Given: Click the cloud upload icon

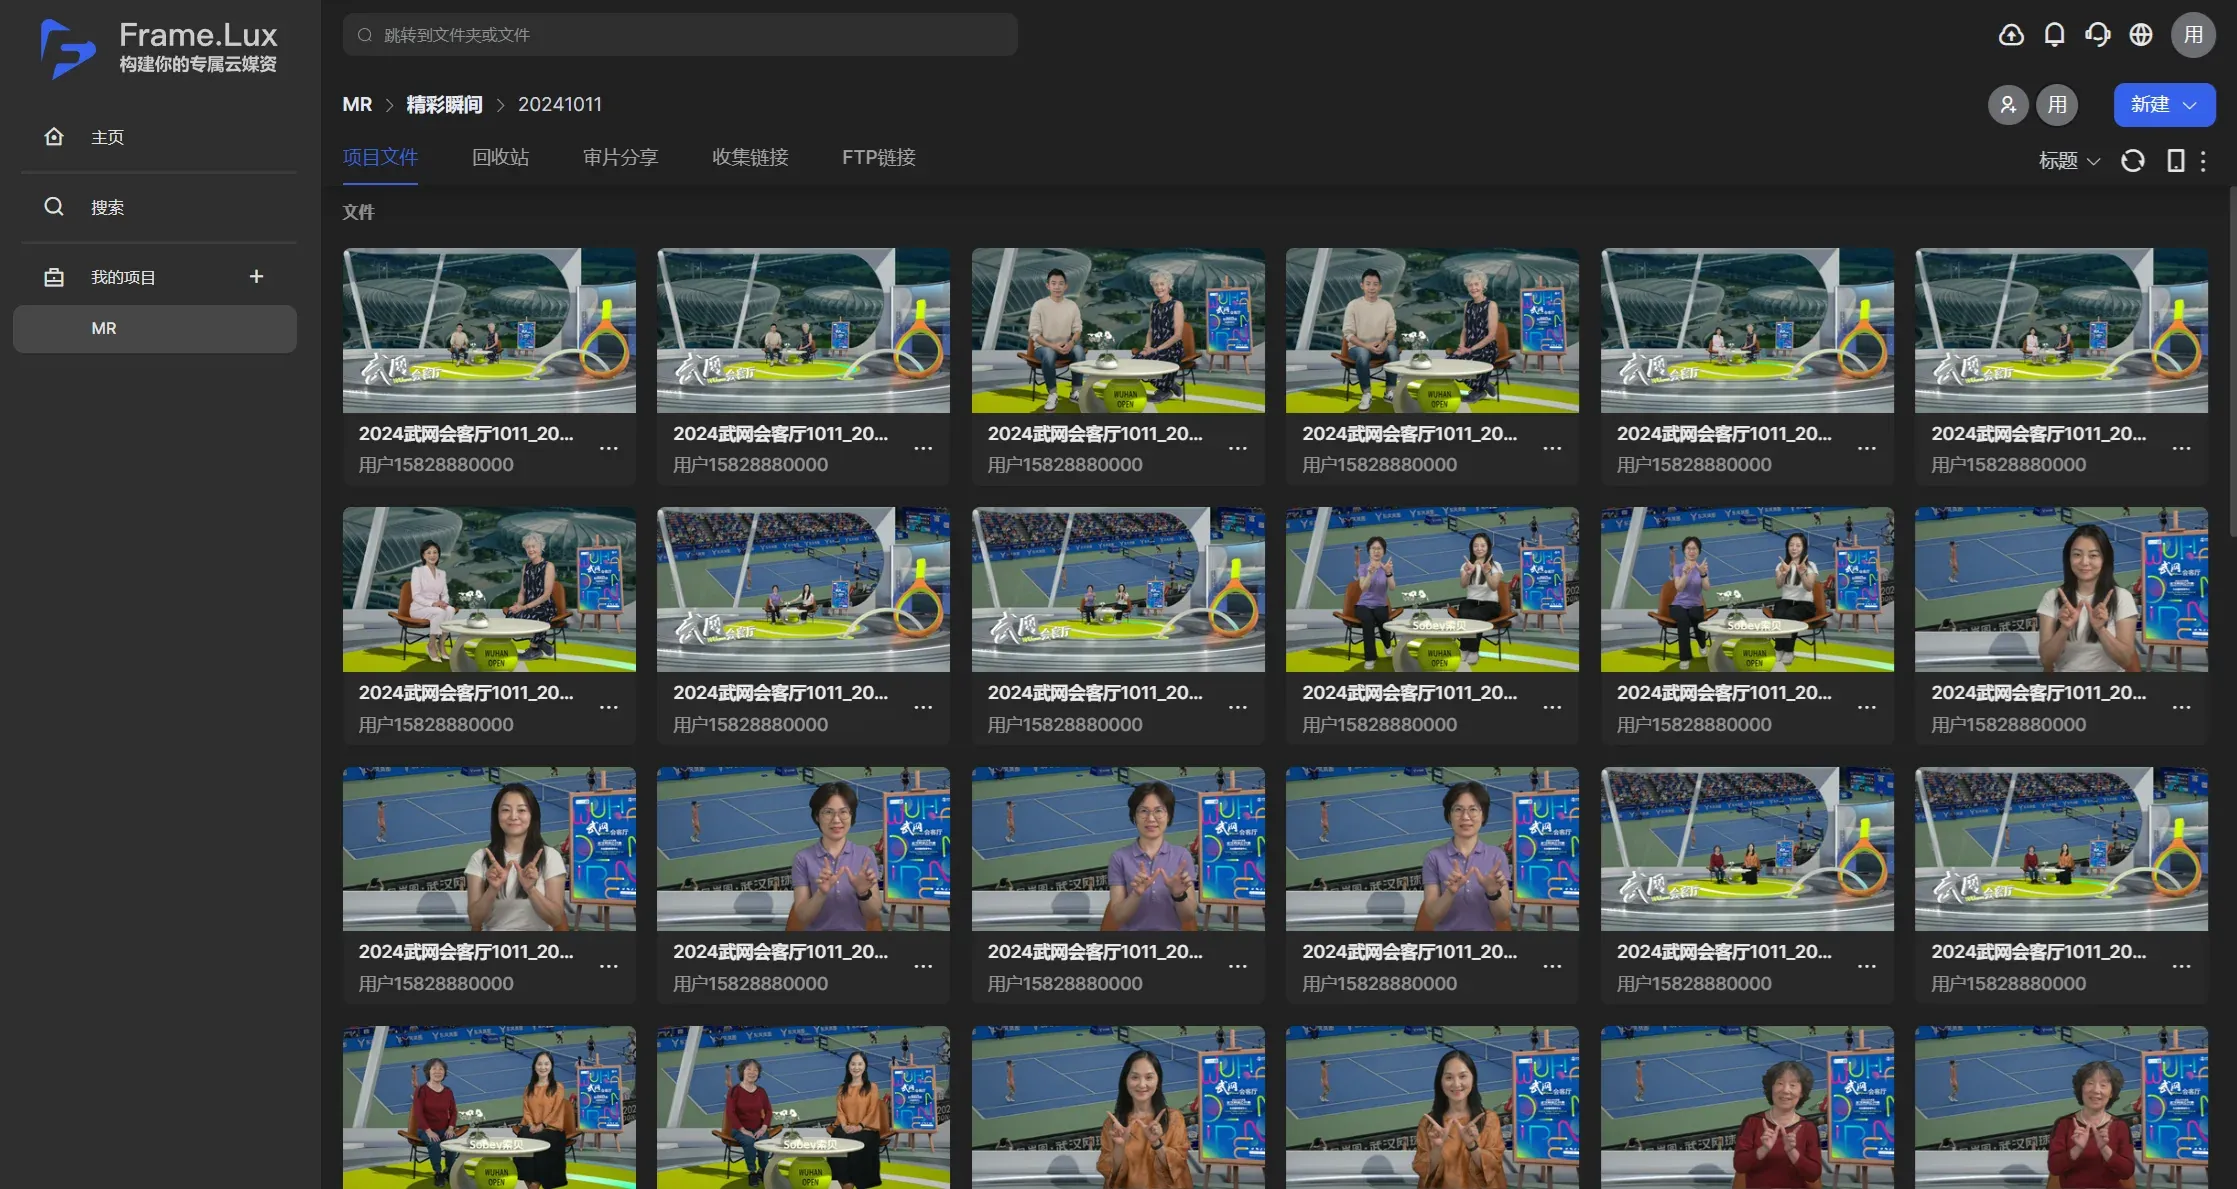Looking at the screenshot, I should (x=2011, y=35).
